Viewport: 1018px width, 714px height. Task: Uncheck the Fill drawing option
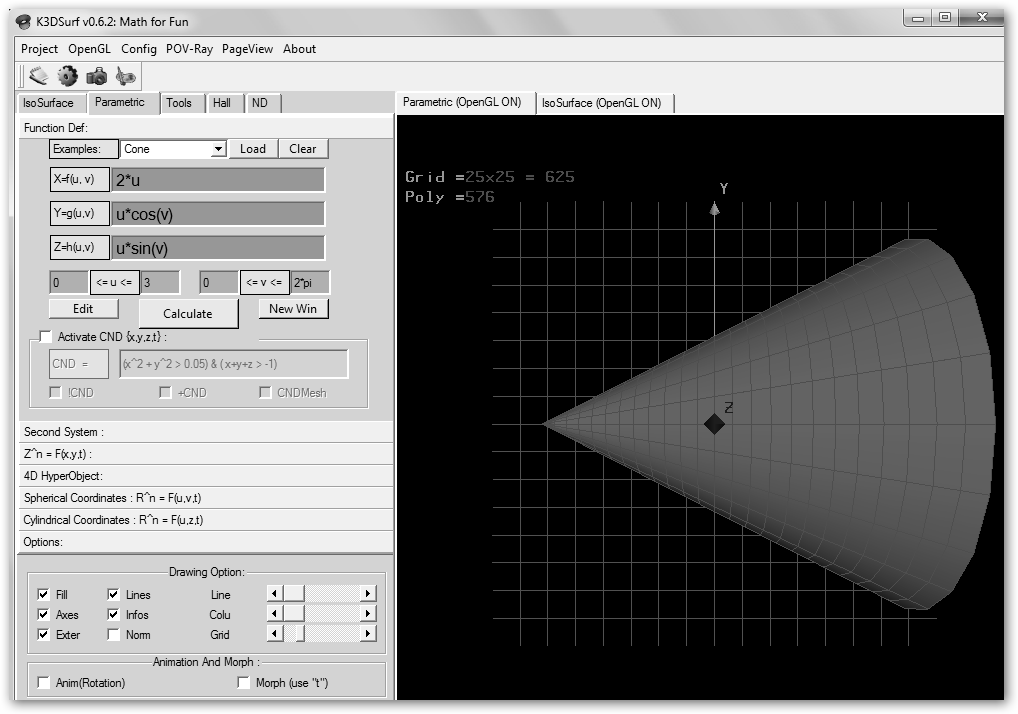coord(43,595)
